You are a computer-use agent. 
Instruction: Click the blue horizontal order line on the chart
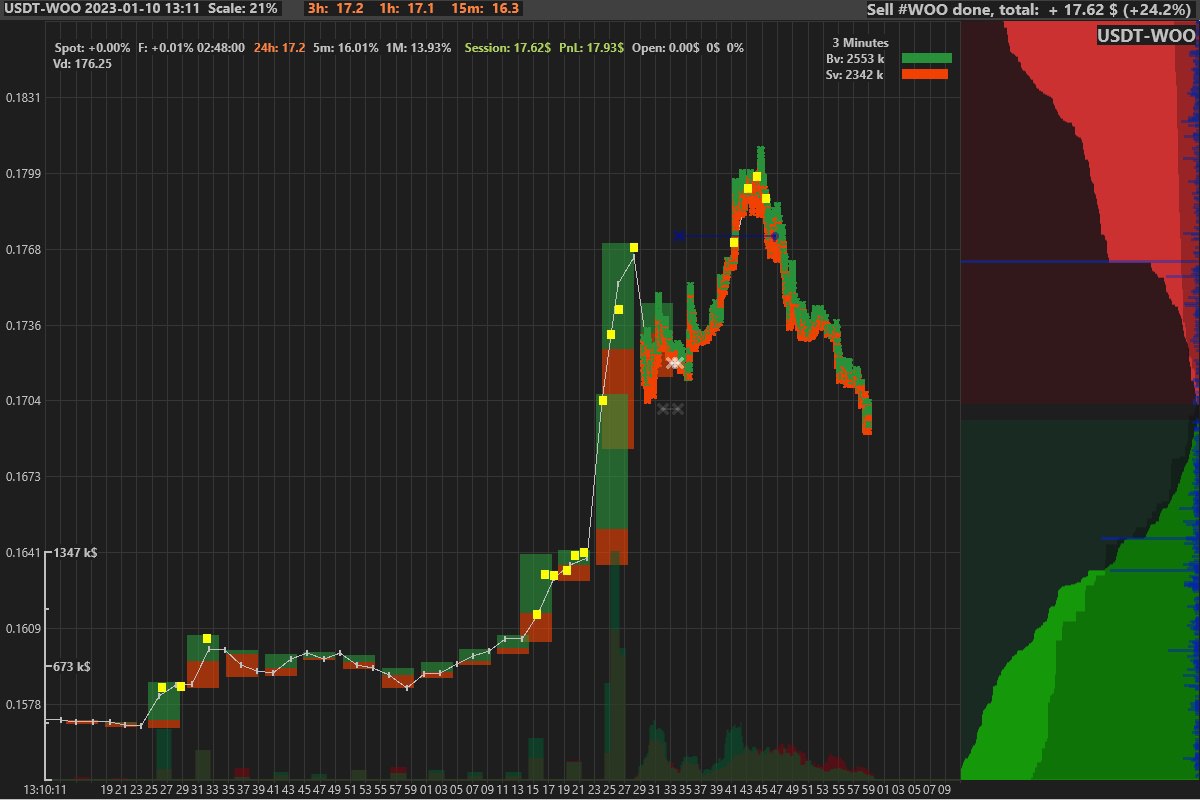(727, 236)
